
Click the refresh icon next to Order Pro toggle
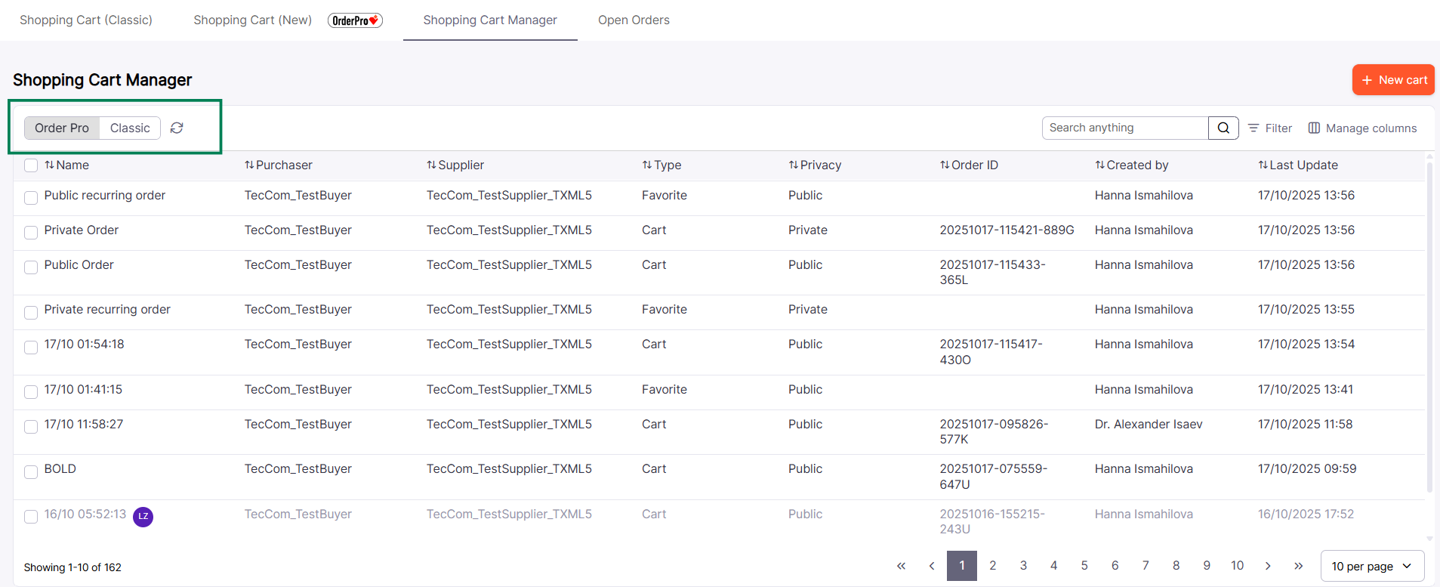(x=177, y=127)
